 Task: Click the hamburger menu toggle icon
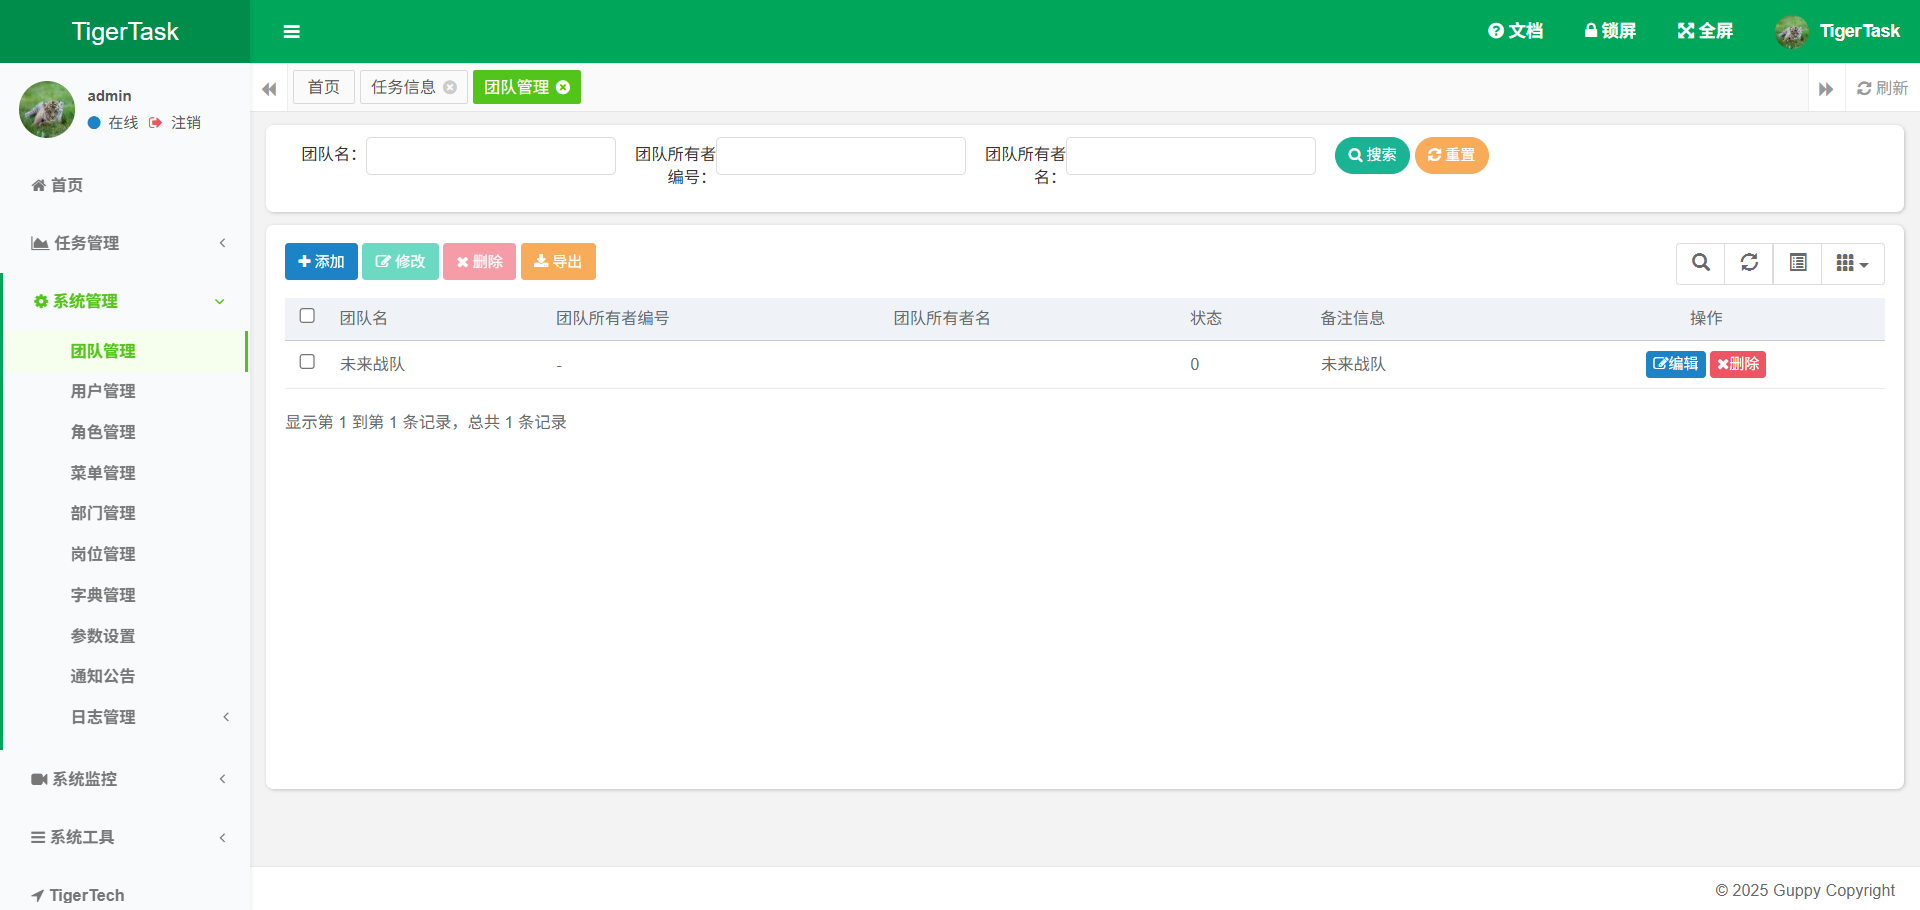291,32
